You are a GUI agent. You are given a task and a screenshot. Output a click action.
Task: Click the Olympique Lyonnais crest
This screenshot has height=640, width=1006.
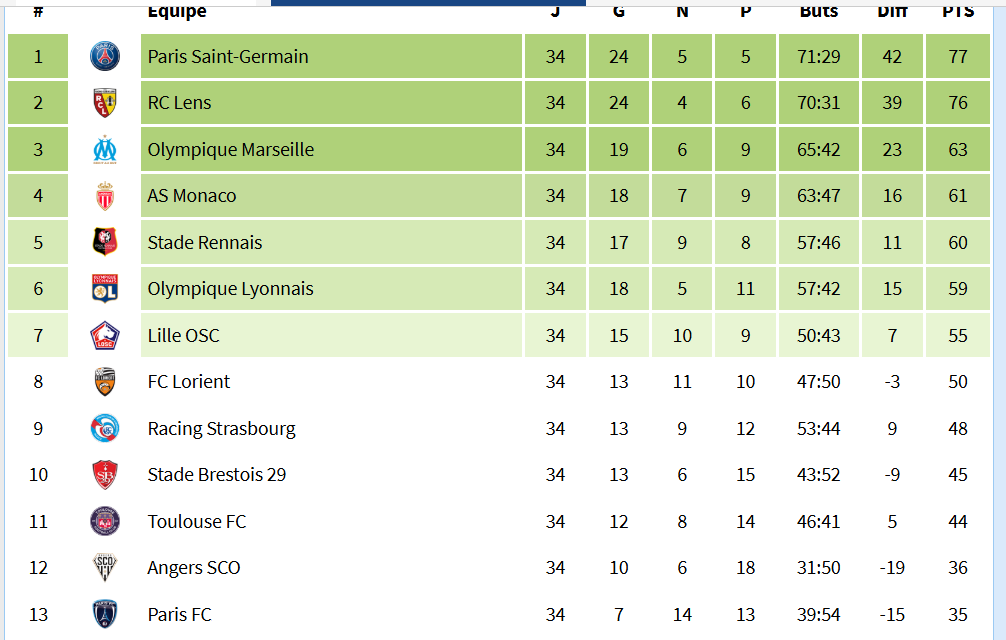[104, 289]
